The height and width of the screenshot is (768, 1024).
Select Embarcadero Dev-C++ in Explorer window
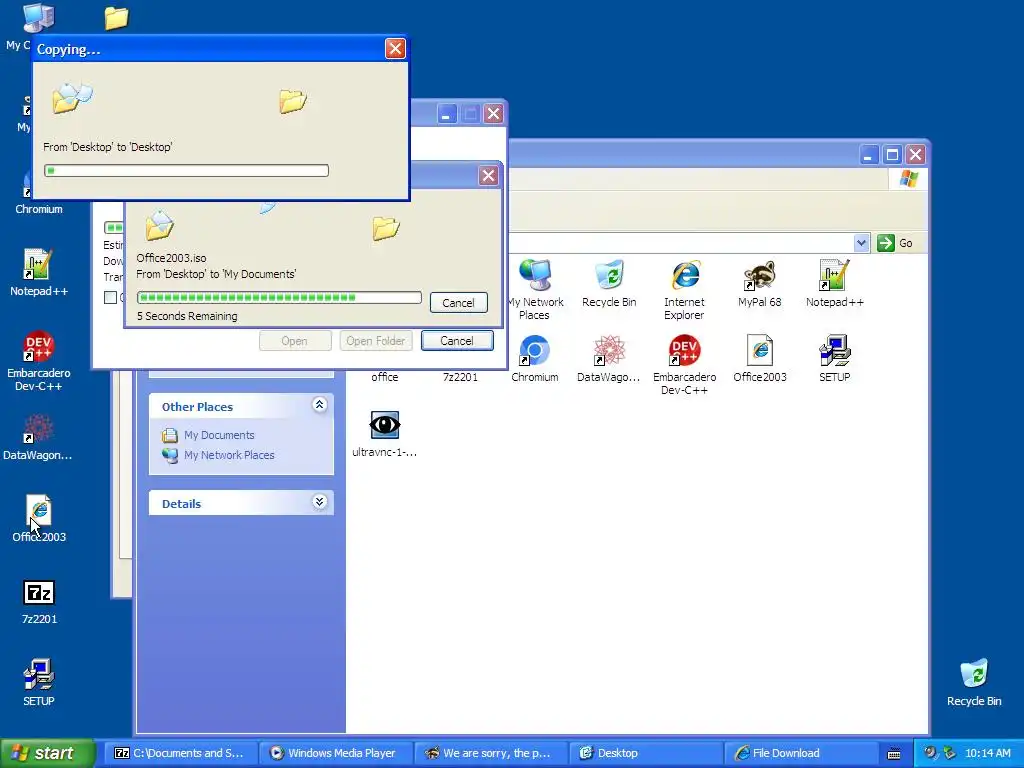click(x=684, y=364)
